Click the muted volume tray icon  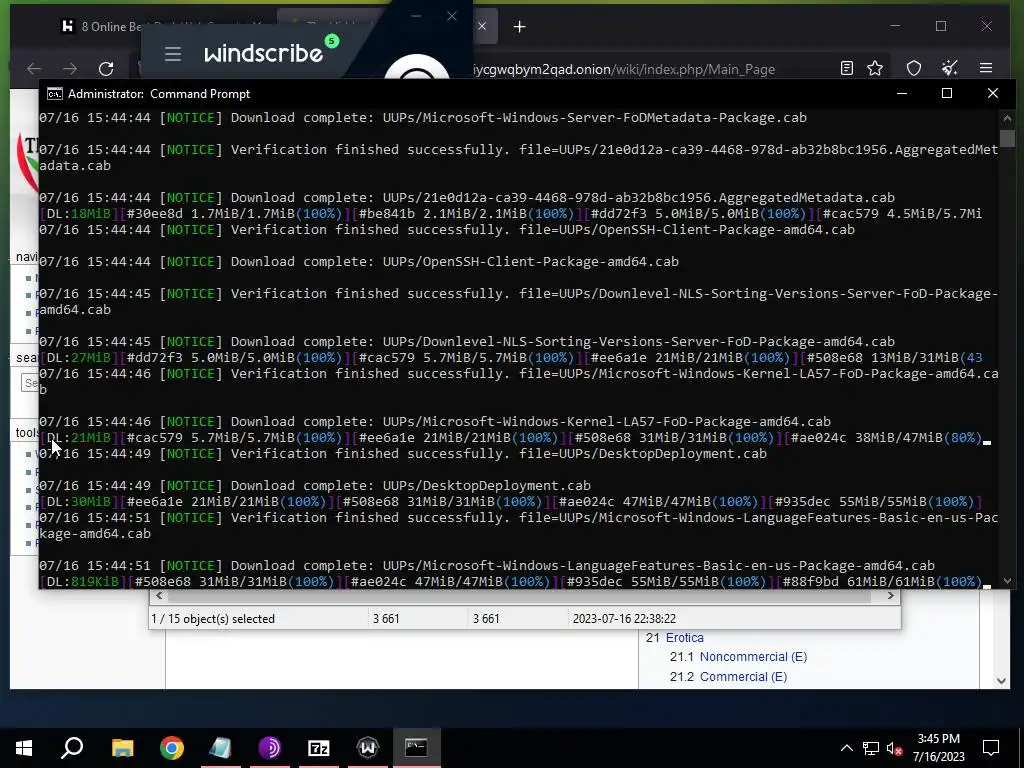coord(895,748)
